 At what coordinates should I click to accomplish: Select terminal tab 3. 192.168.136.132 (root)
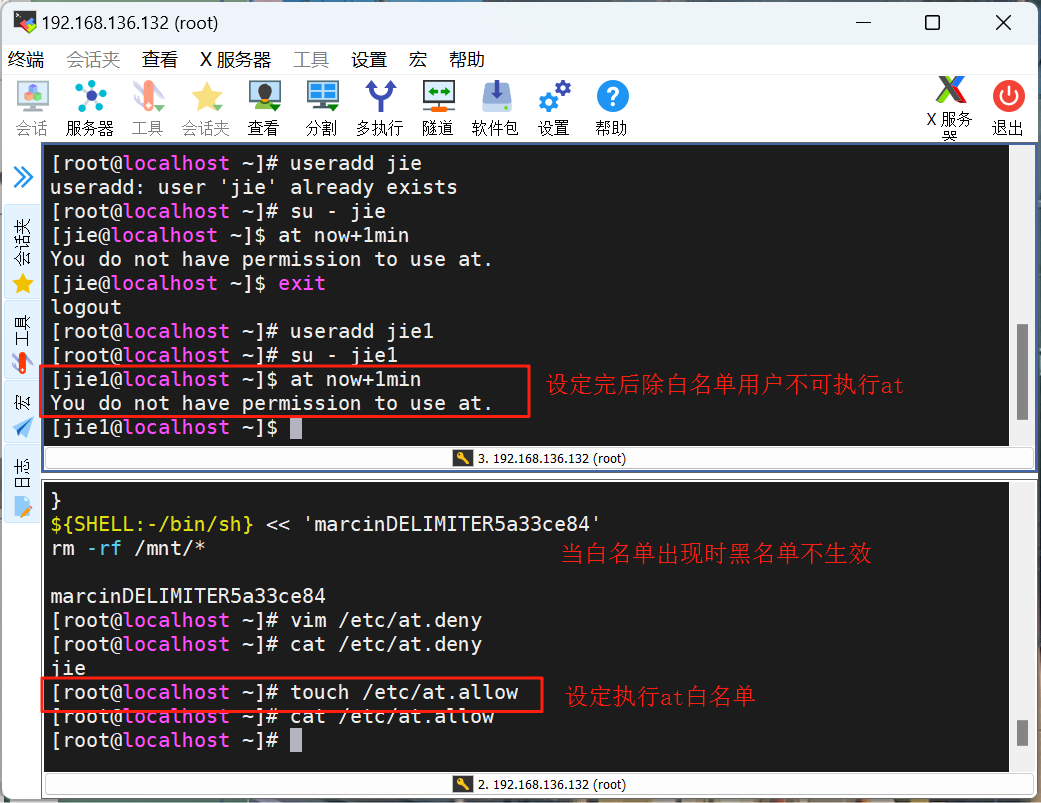click(539, 459)
